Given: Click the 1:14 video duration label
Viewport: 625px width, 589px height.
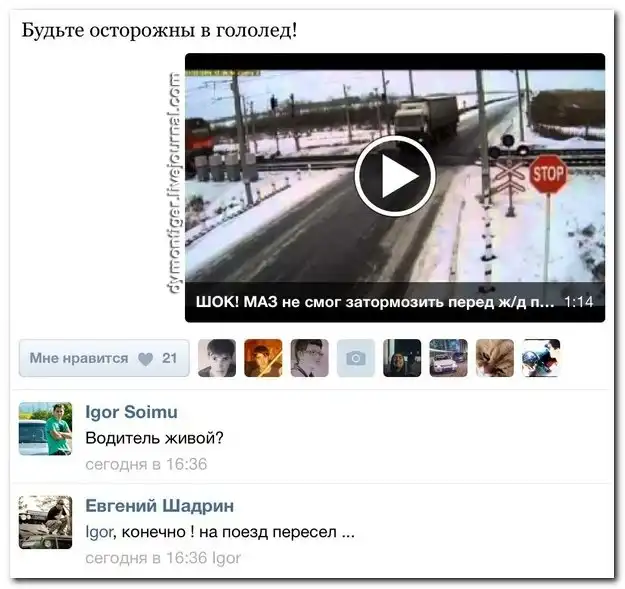Looking at the screenshot, I should tap(579, 302).
